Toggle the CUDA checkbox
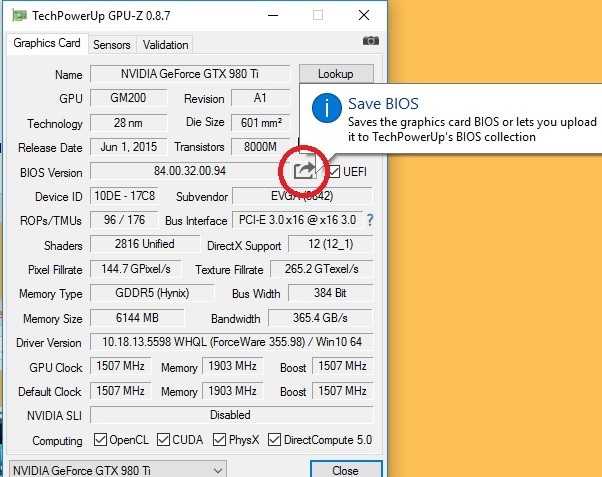This screenshot has height=477, width=602. coord(163,439)
